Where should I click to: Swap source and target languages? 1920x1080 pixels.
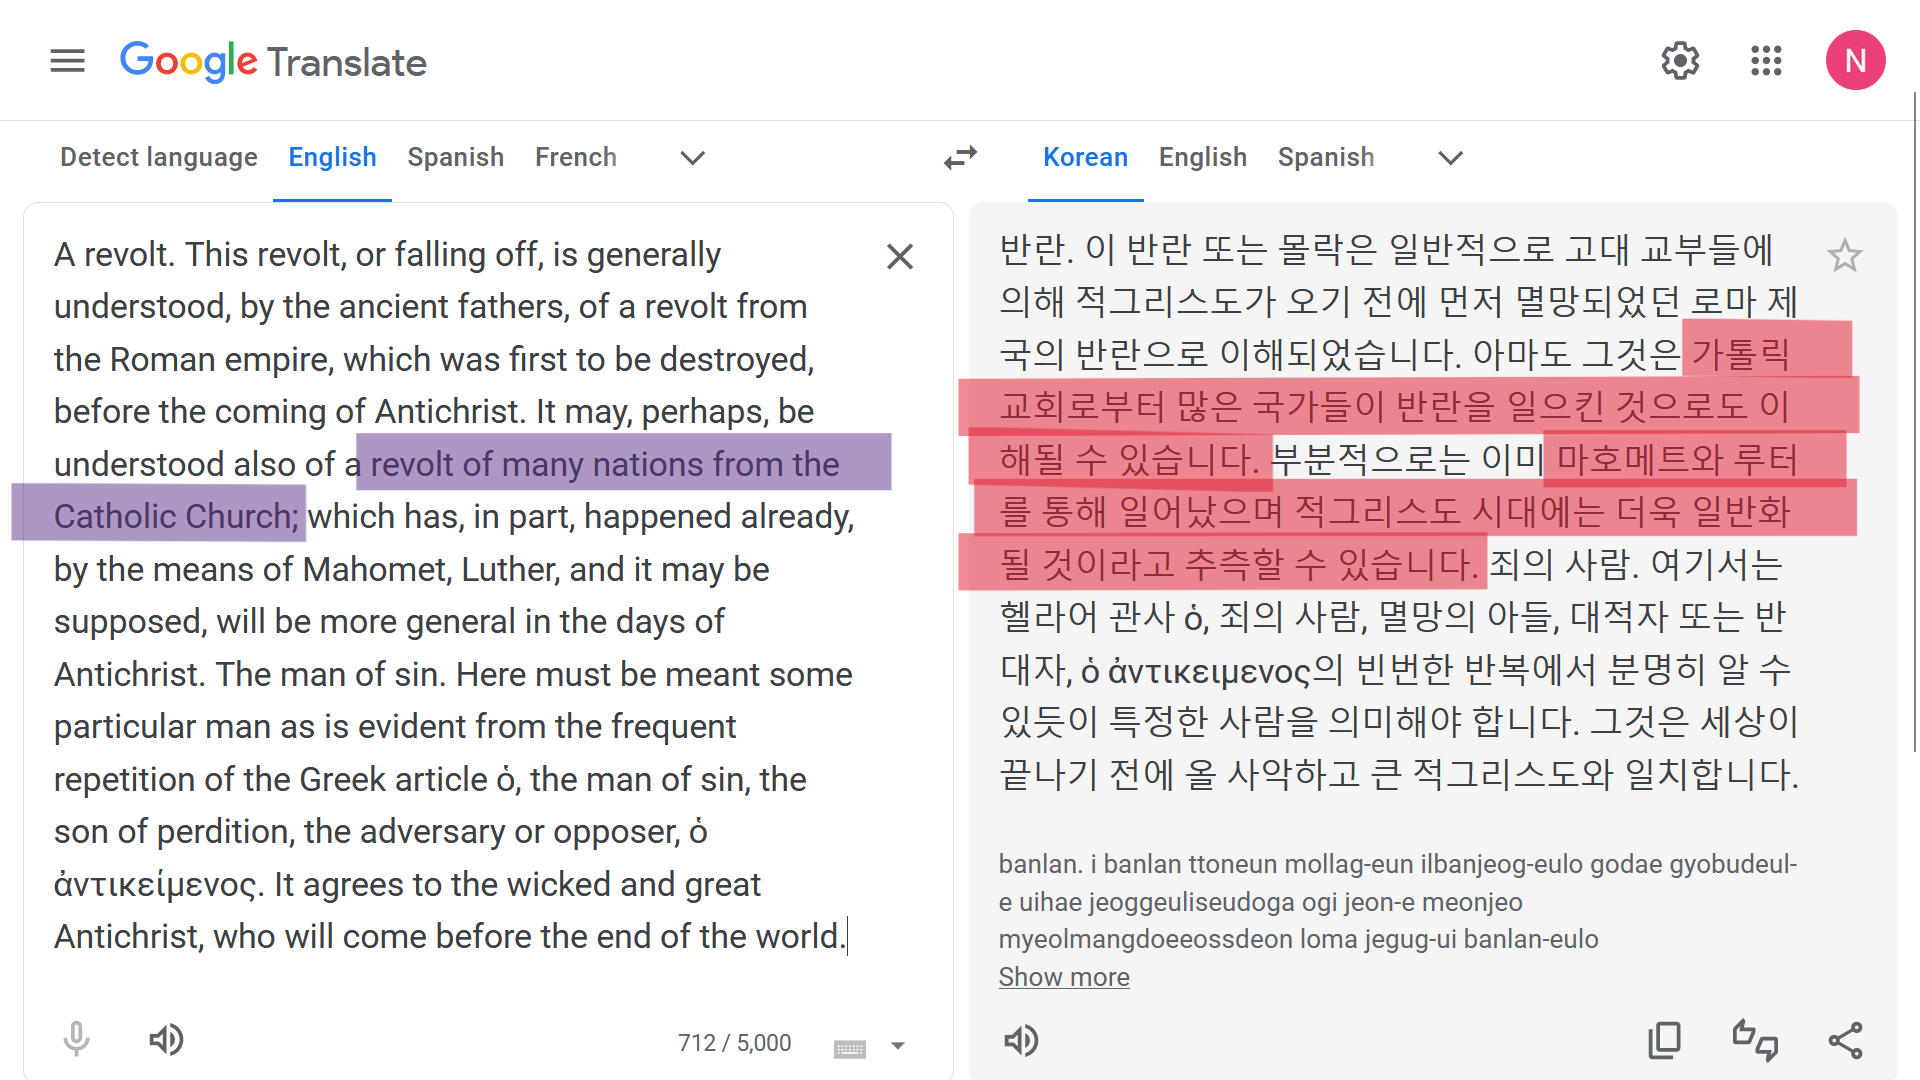[960, 158]
